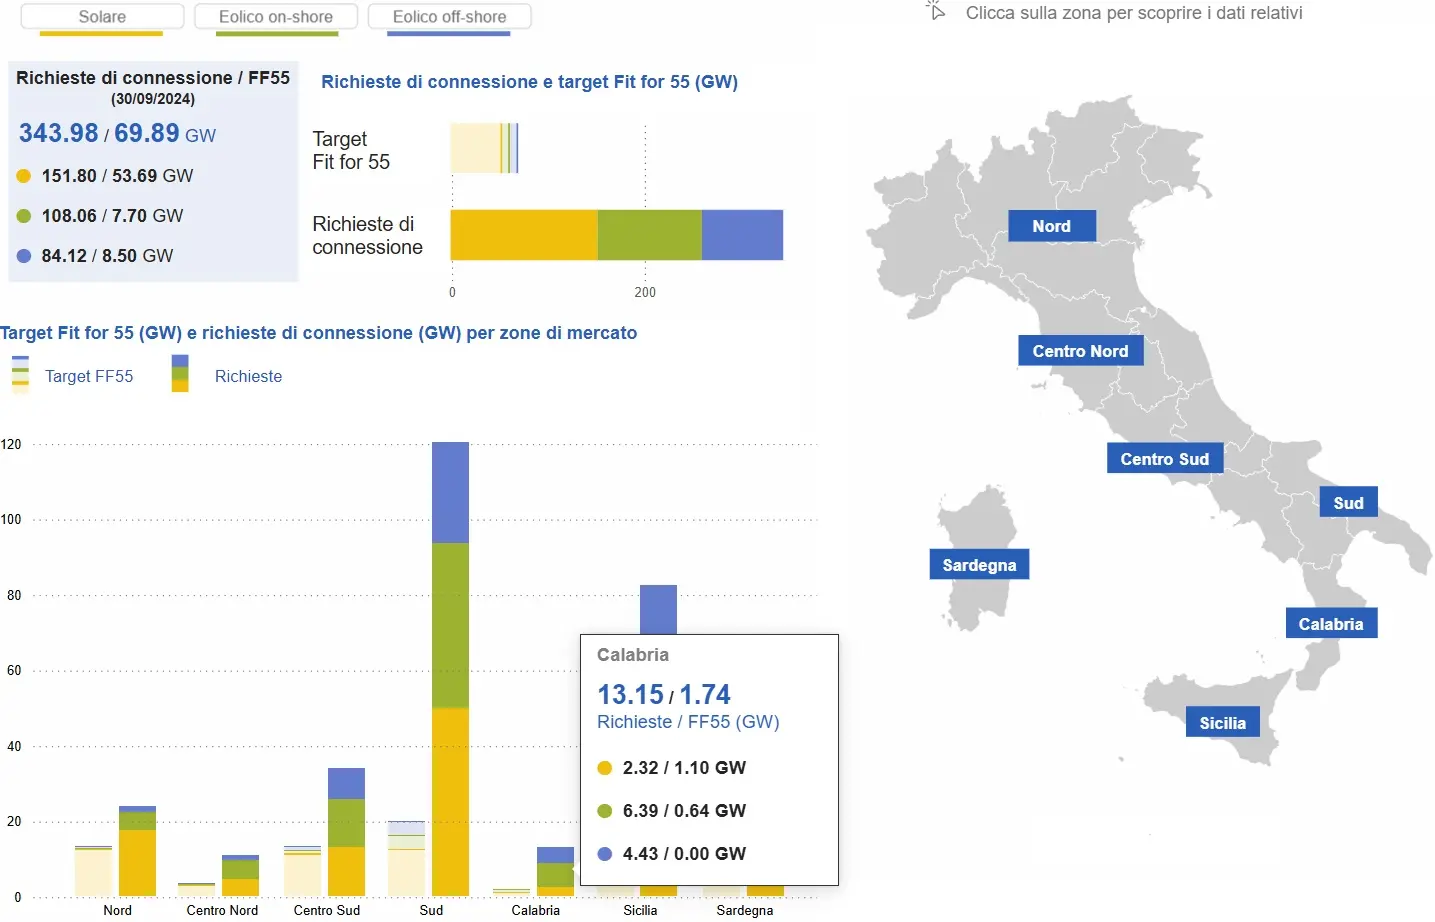1435x922 pixels.
Task: Click the 4.43 / 0.00 GW tooltip value
Action: [684, 854]
